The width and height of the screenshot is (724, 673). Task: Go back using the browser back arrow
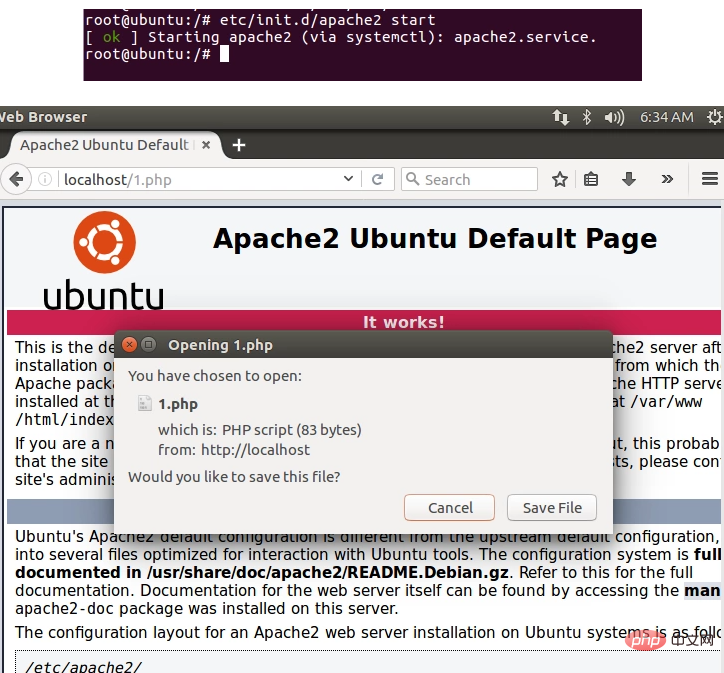pyautogui.click(x=16, y=179)
